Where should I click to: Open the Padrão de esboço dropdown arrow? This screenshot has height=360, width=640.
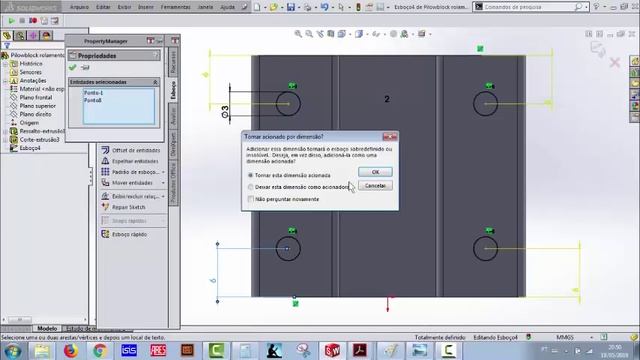click(163, 172)
